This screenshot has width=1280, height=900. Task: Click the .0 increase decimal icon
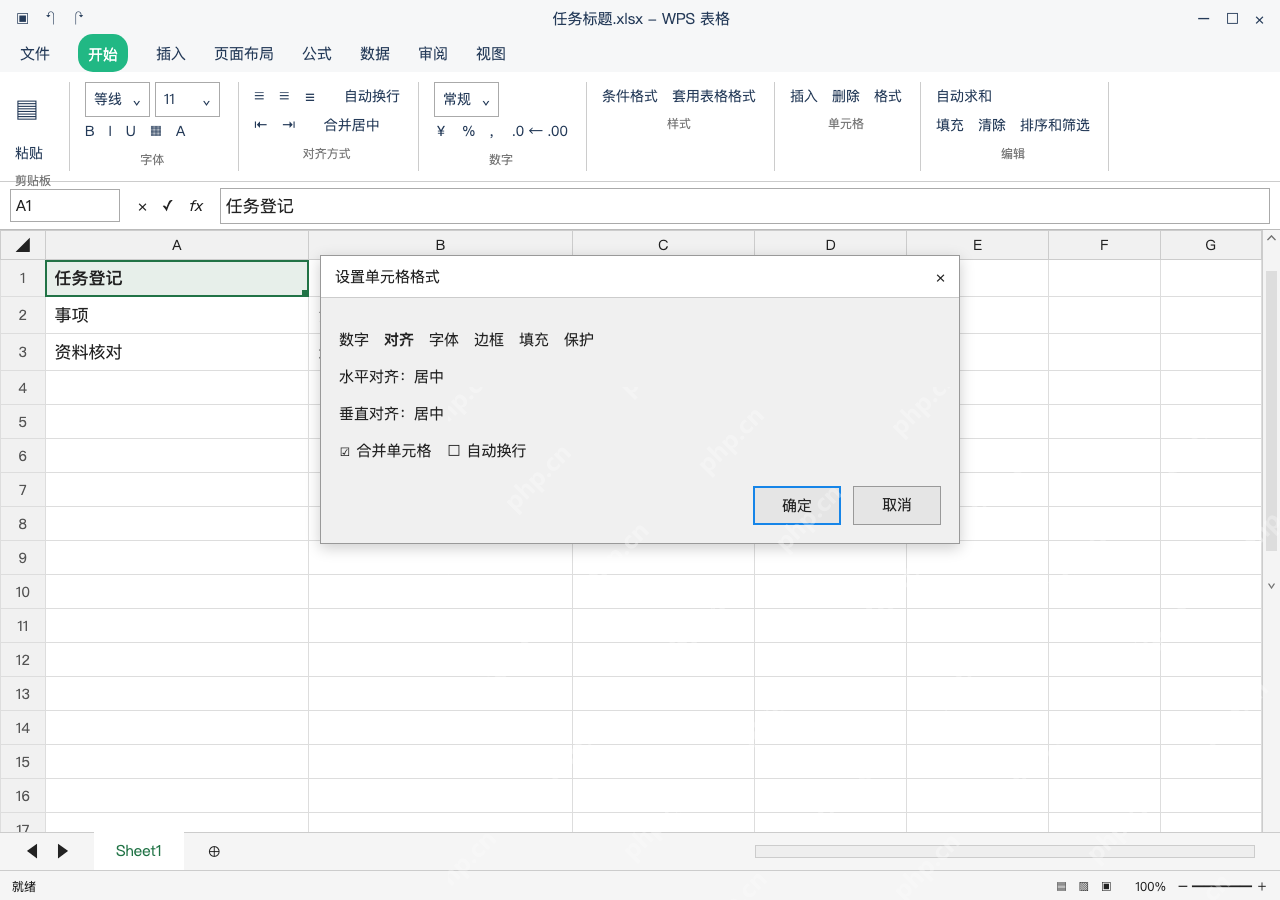pos(518,131)
